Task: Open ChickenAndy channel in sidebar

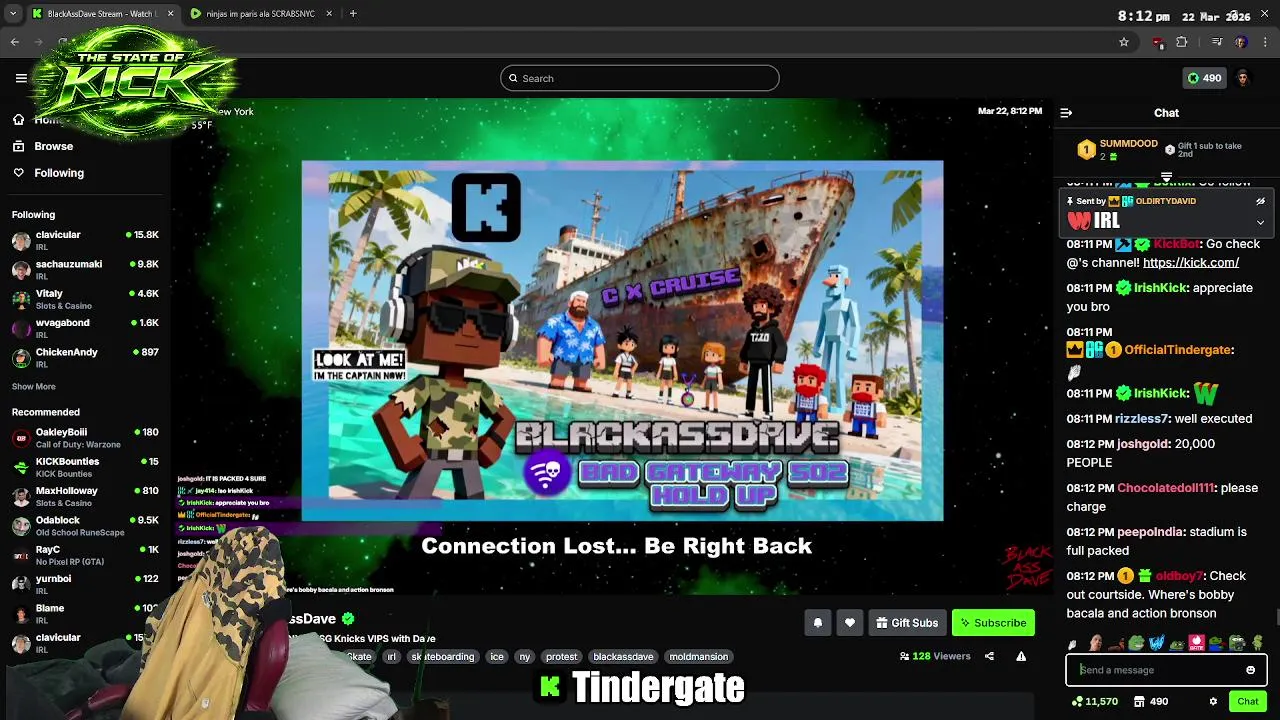Action: pyautogui.click(x=85, y=358)
